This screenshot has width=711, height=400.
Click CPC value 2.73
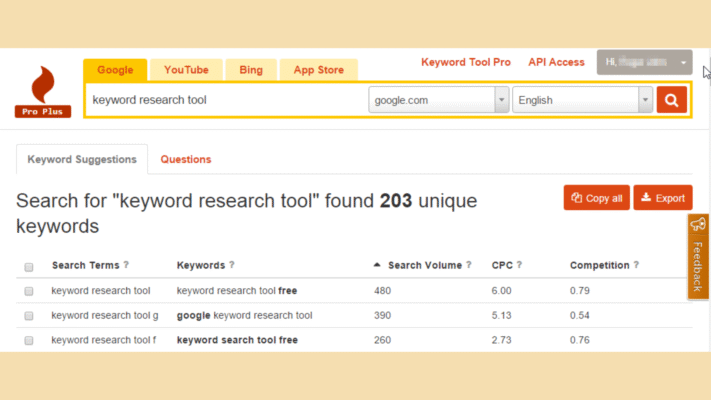click(x=502, y=340)
